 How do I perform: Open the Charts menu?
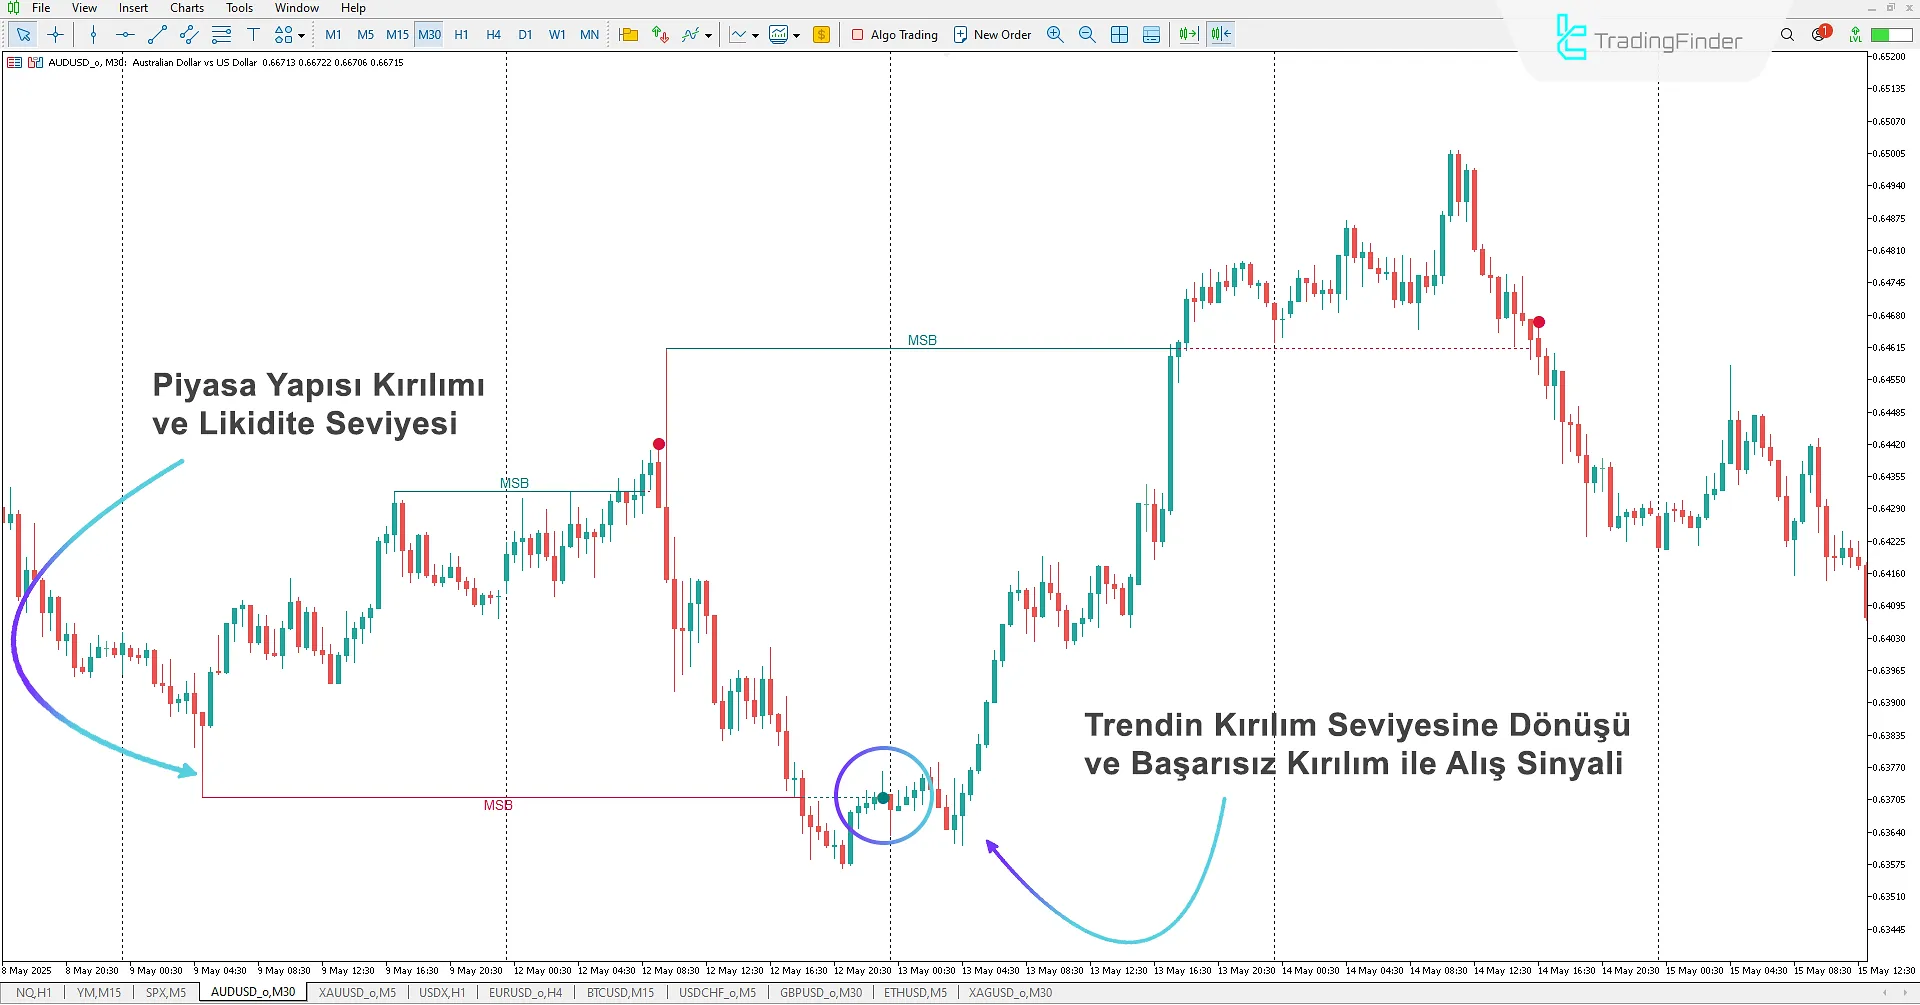coord(186,7)
